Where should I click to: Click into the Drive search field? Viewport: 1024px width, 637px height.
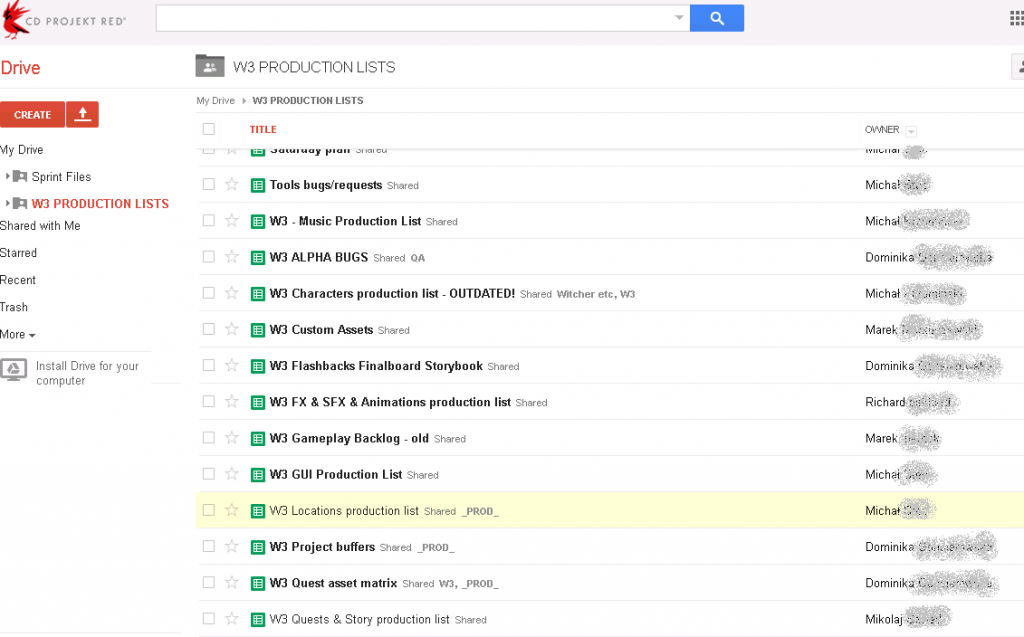(x=415, y=18)
